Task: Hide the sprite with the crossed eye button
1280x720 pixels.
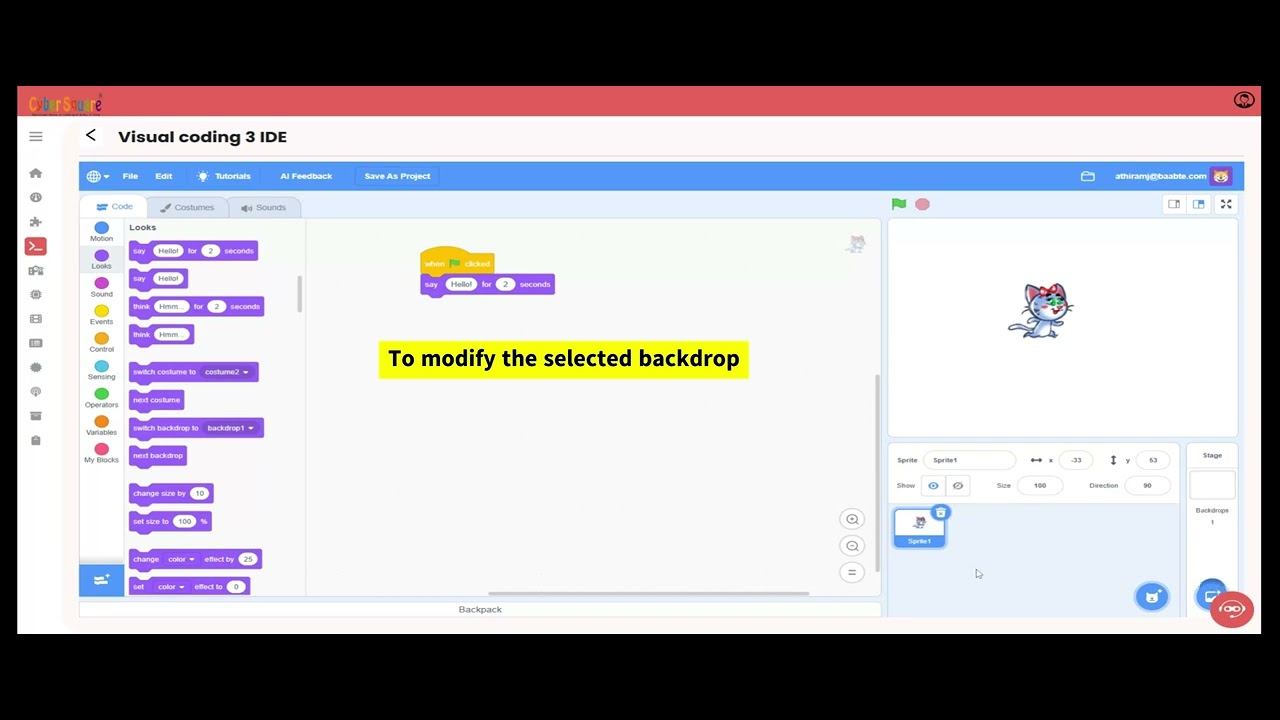Action: [x=957, y=486]
